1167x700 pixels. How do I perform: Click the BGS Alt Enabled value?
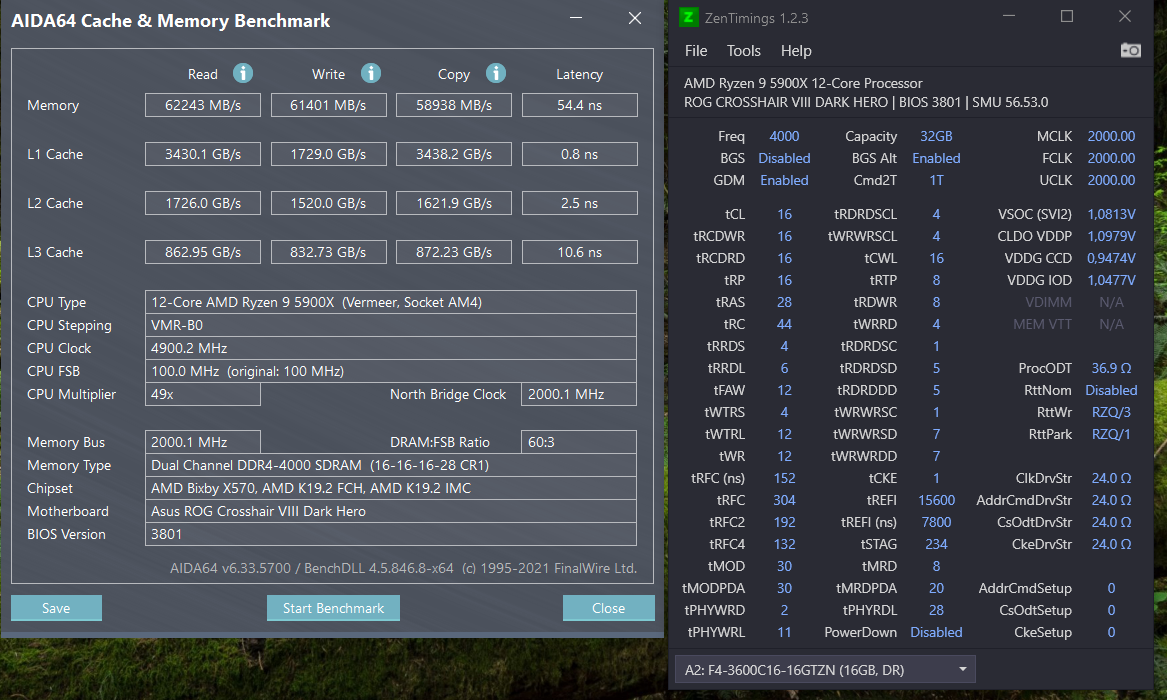coord(936,158)
